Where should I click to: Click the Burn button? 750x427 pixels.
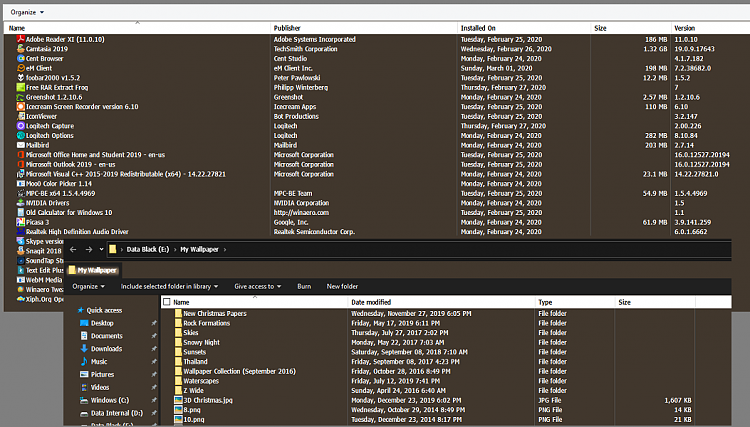(x=304, y=286)
